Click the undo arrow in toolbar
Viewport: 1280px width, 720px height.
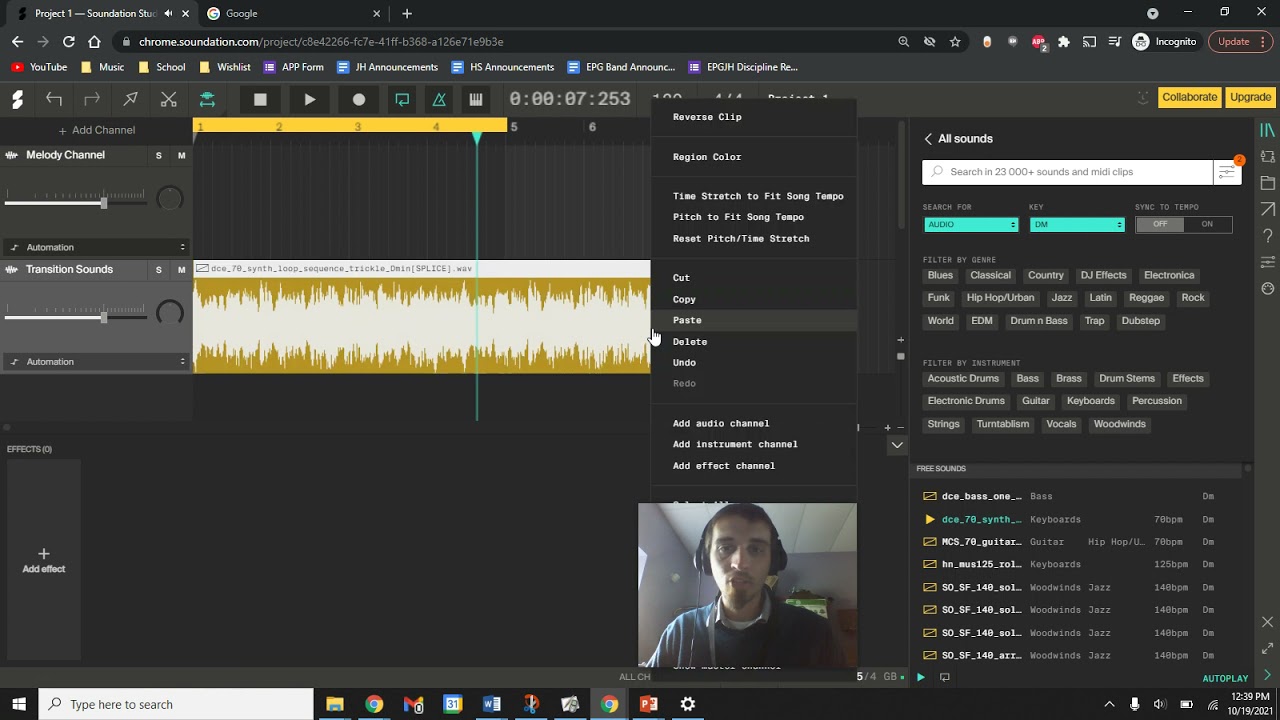(x=54, y=99)
